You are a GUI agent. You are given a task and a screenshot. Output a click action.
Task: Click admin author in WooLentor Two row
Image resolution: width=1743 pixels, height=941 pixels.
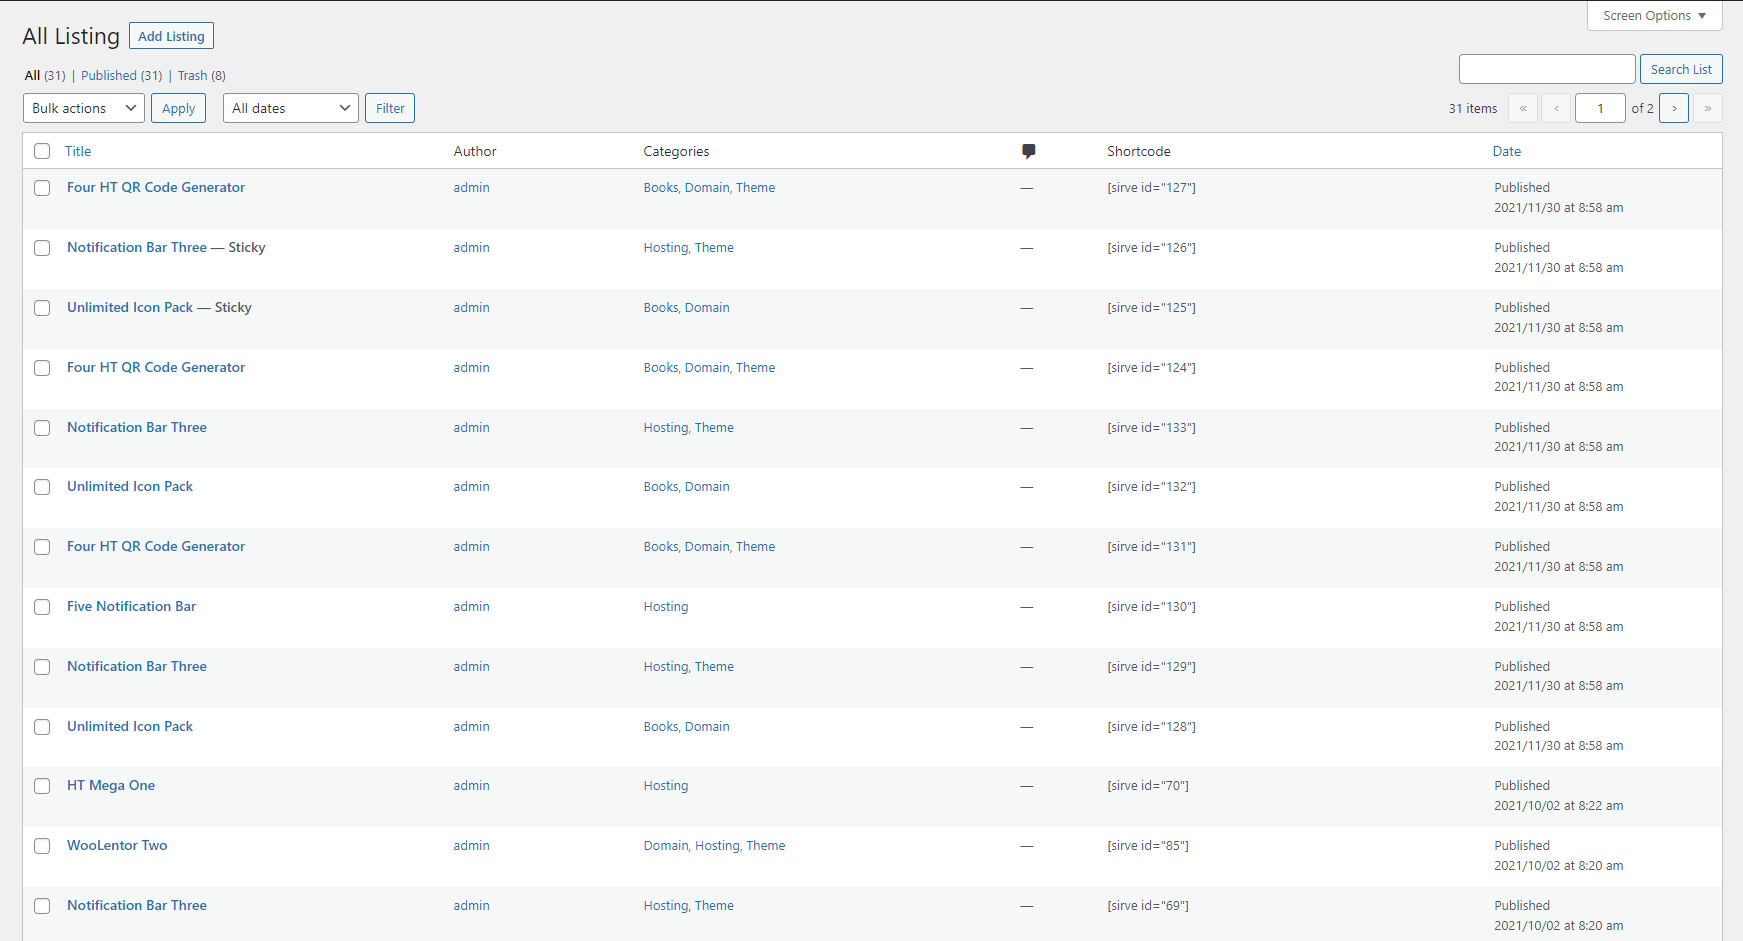coord(471,845)
